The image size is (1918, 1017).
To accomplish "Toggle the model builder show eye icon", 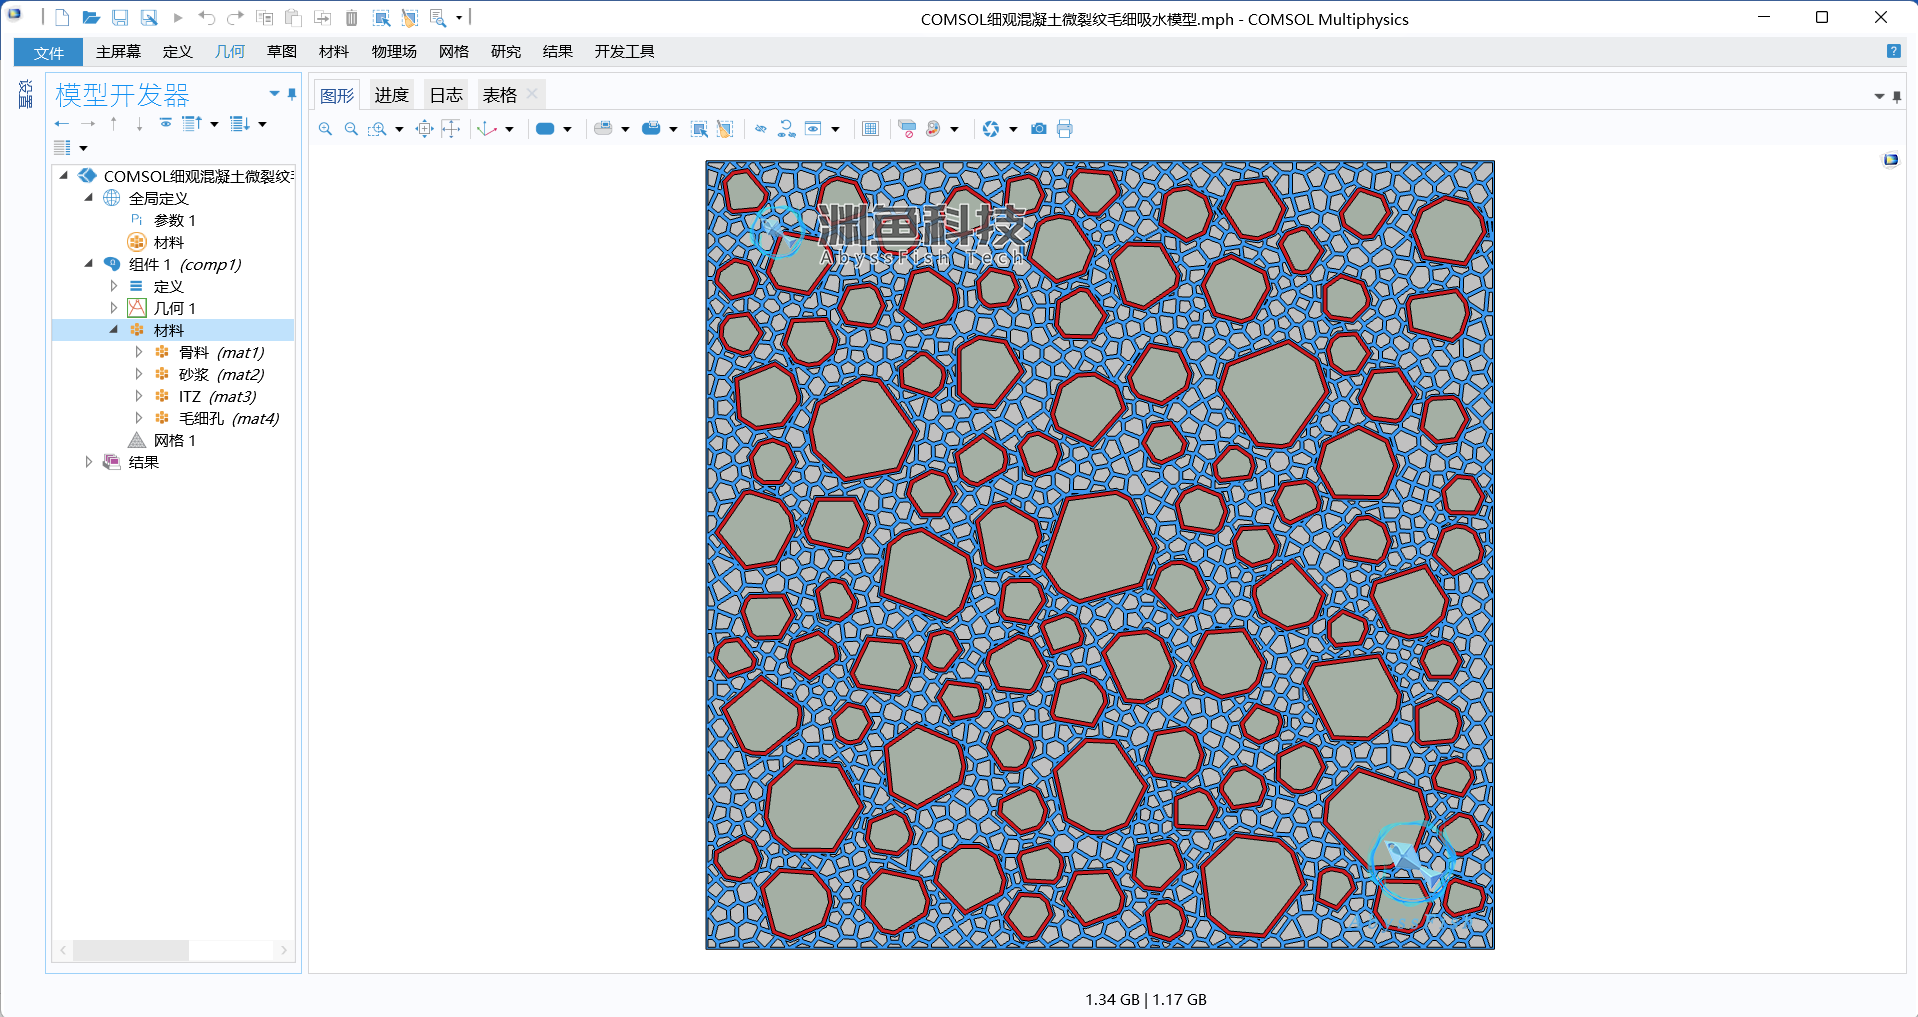I will pos(165,124).
